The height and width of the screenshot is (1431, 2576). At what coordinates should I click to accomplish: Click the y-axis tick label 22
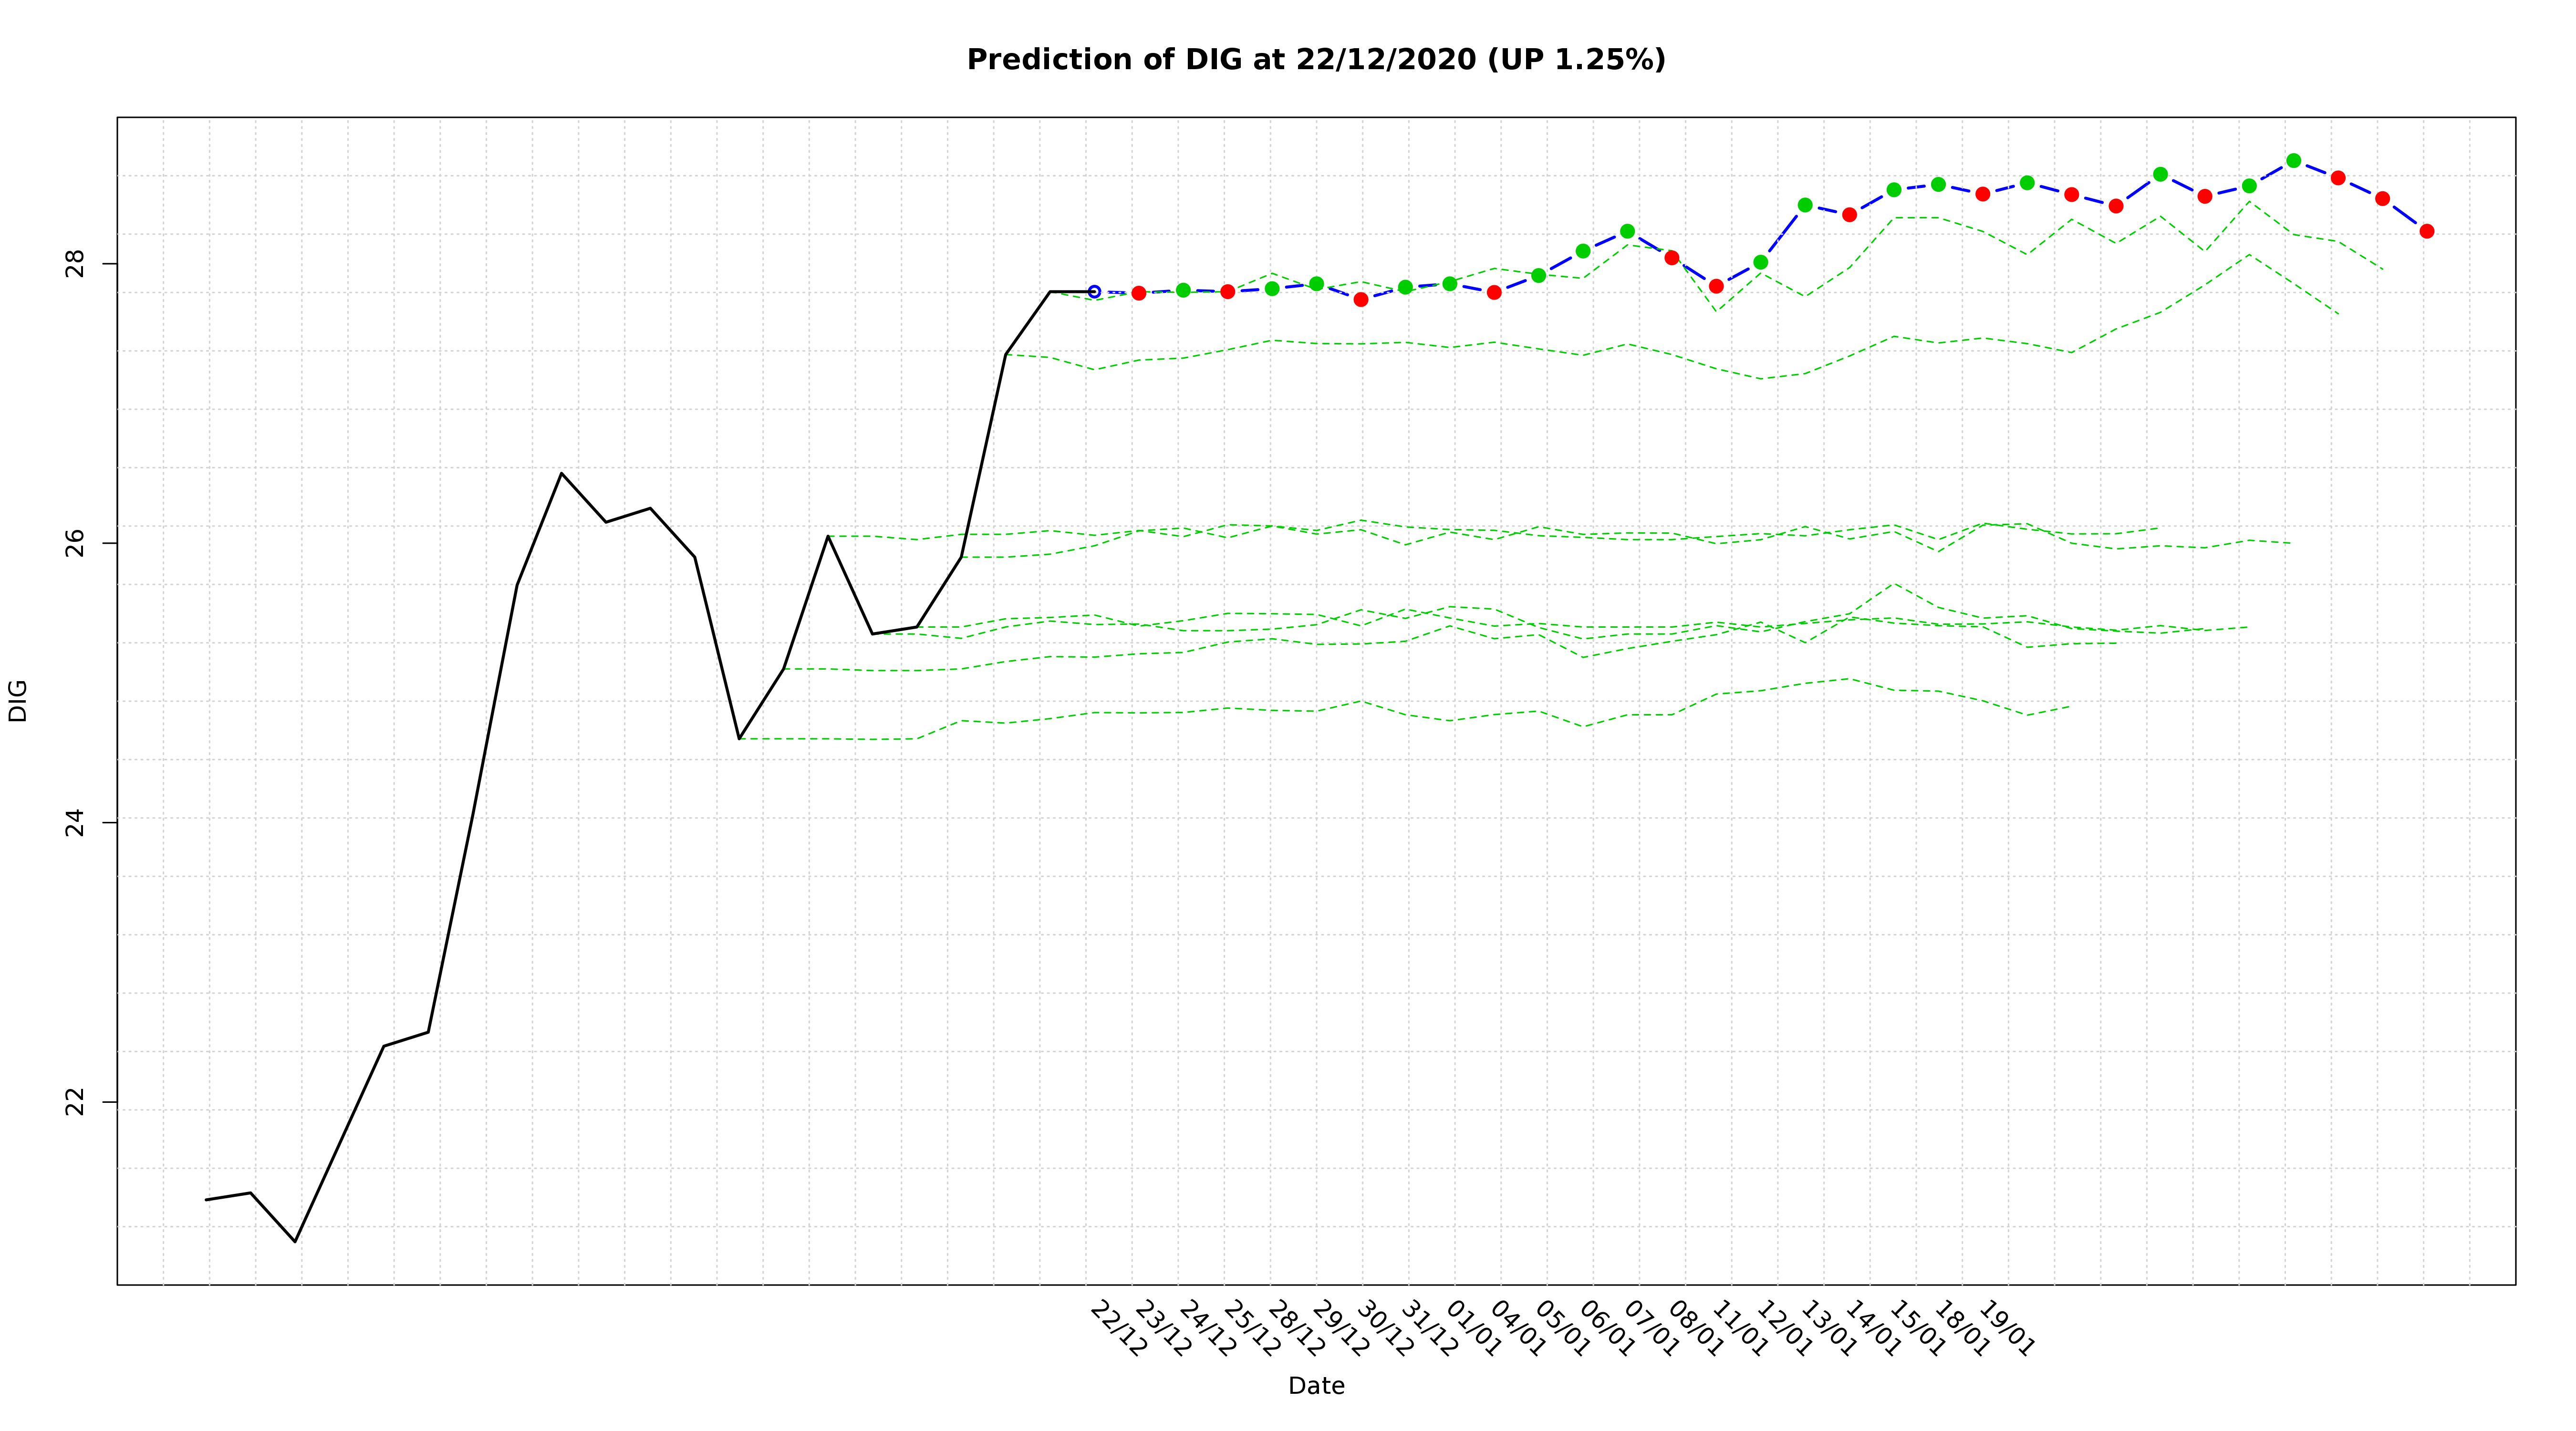coord(76,1102)
